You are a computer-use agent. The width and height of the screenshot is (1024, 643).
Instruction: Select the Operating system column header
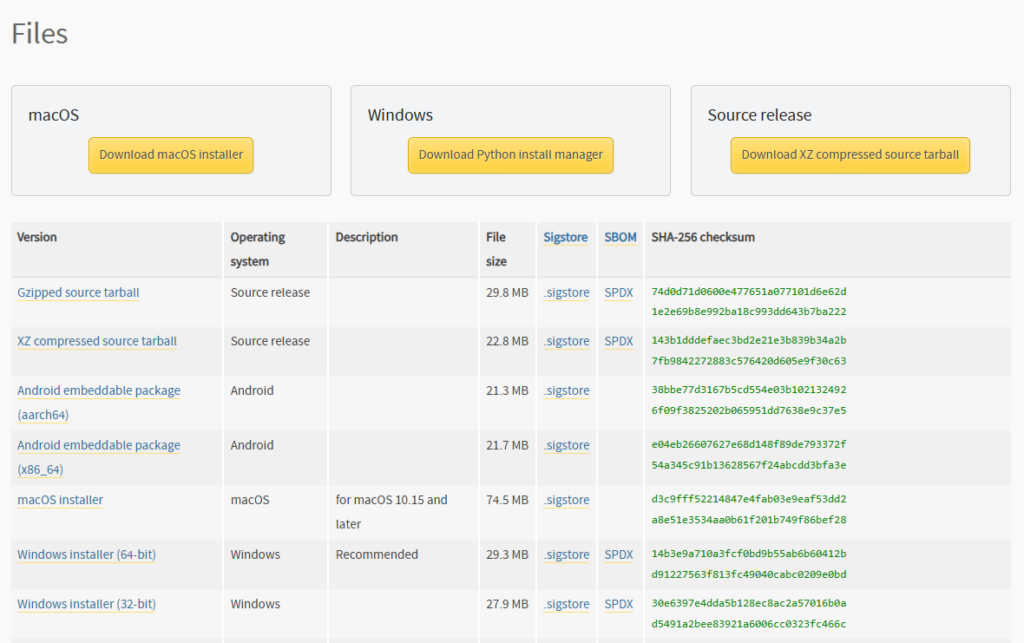[x=258, y=249]
